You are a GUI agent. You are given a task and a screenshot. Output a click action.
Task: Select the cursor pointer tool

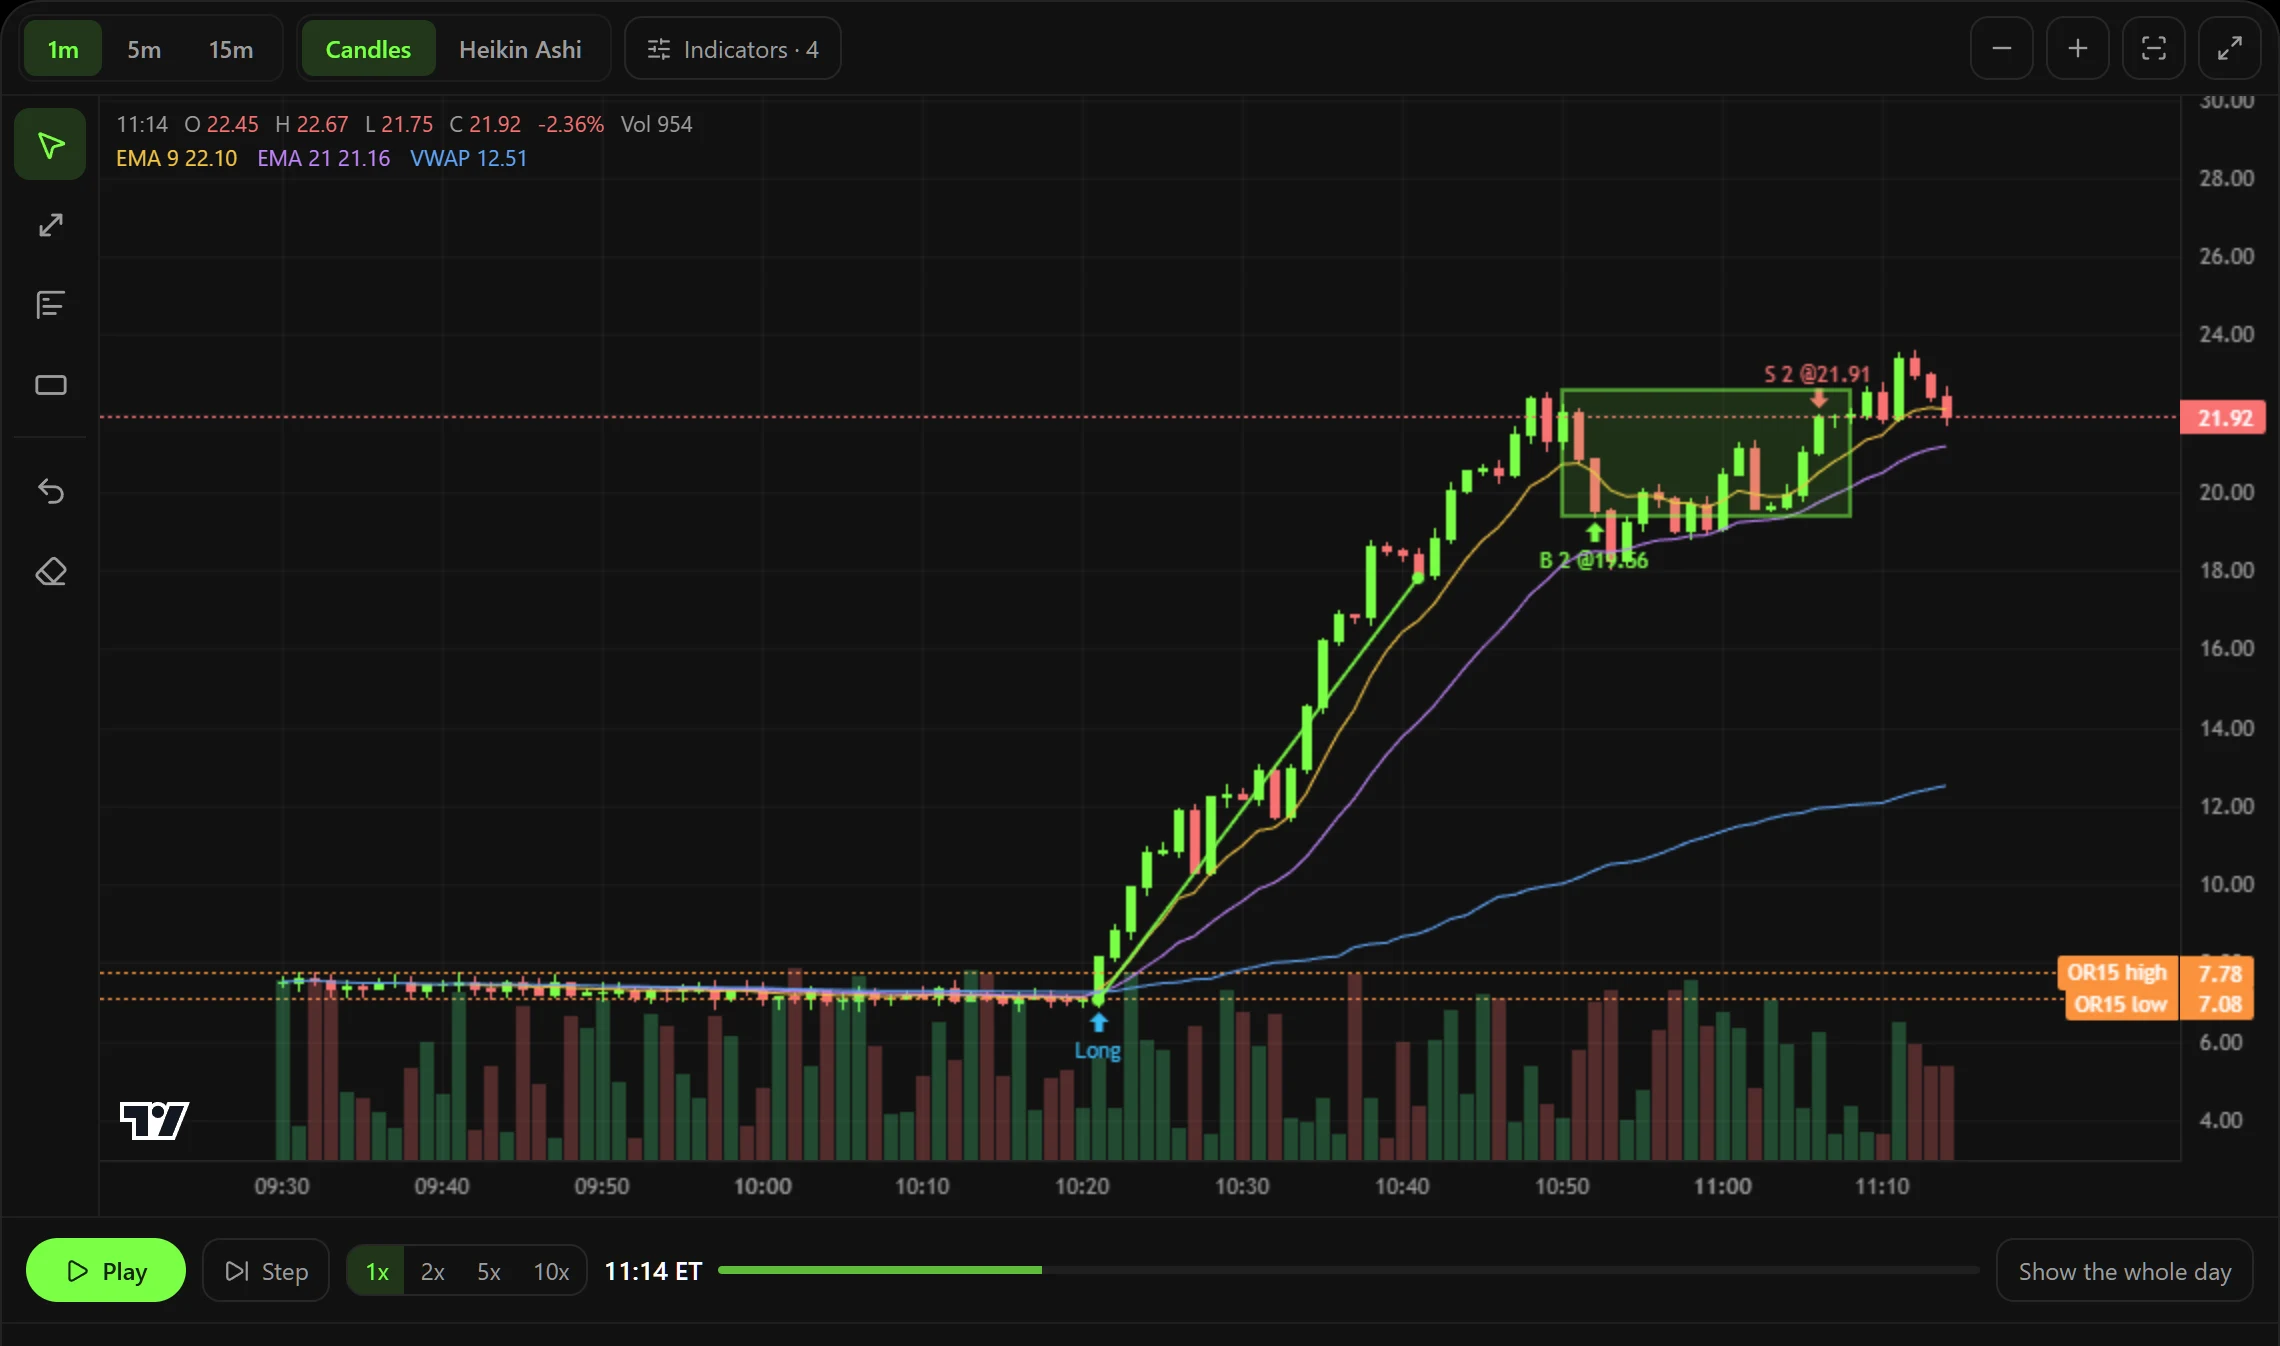pyautogui.click(x=50, y=145)
